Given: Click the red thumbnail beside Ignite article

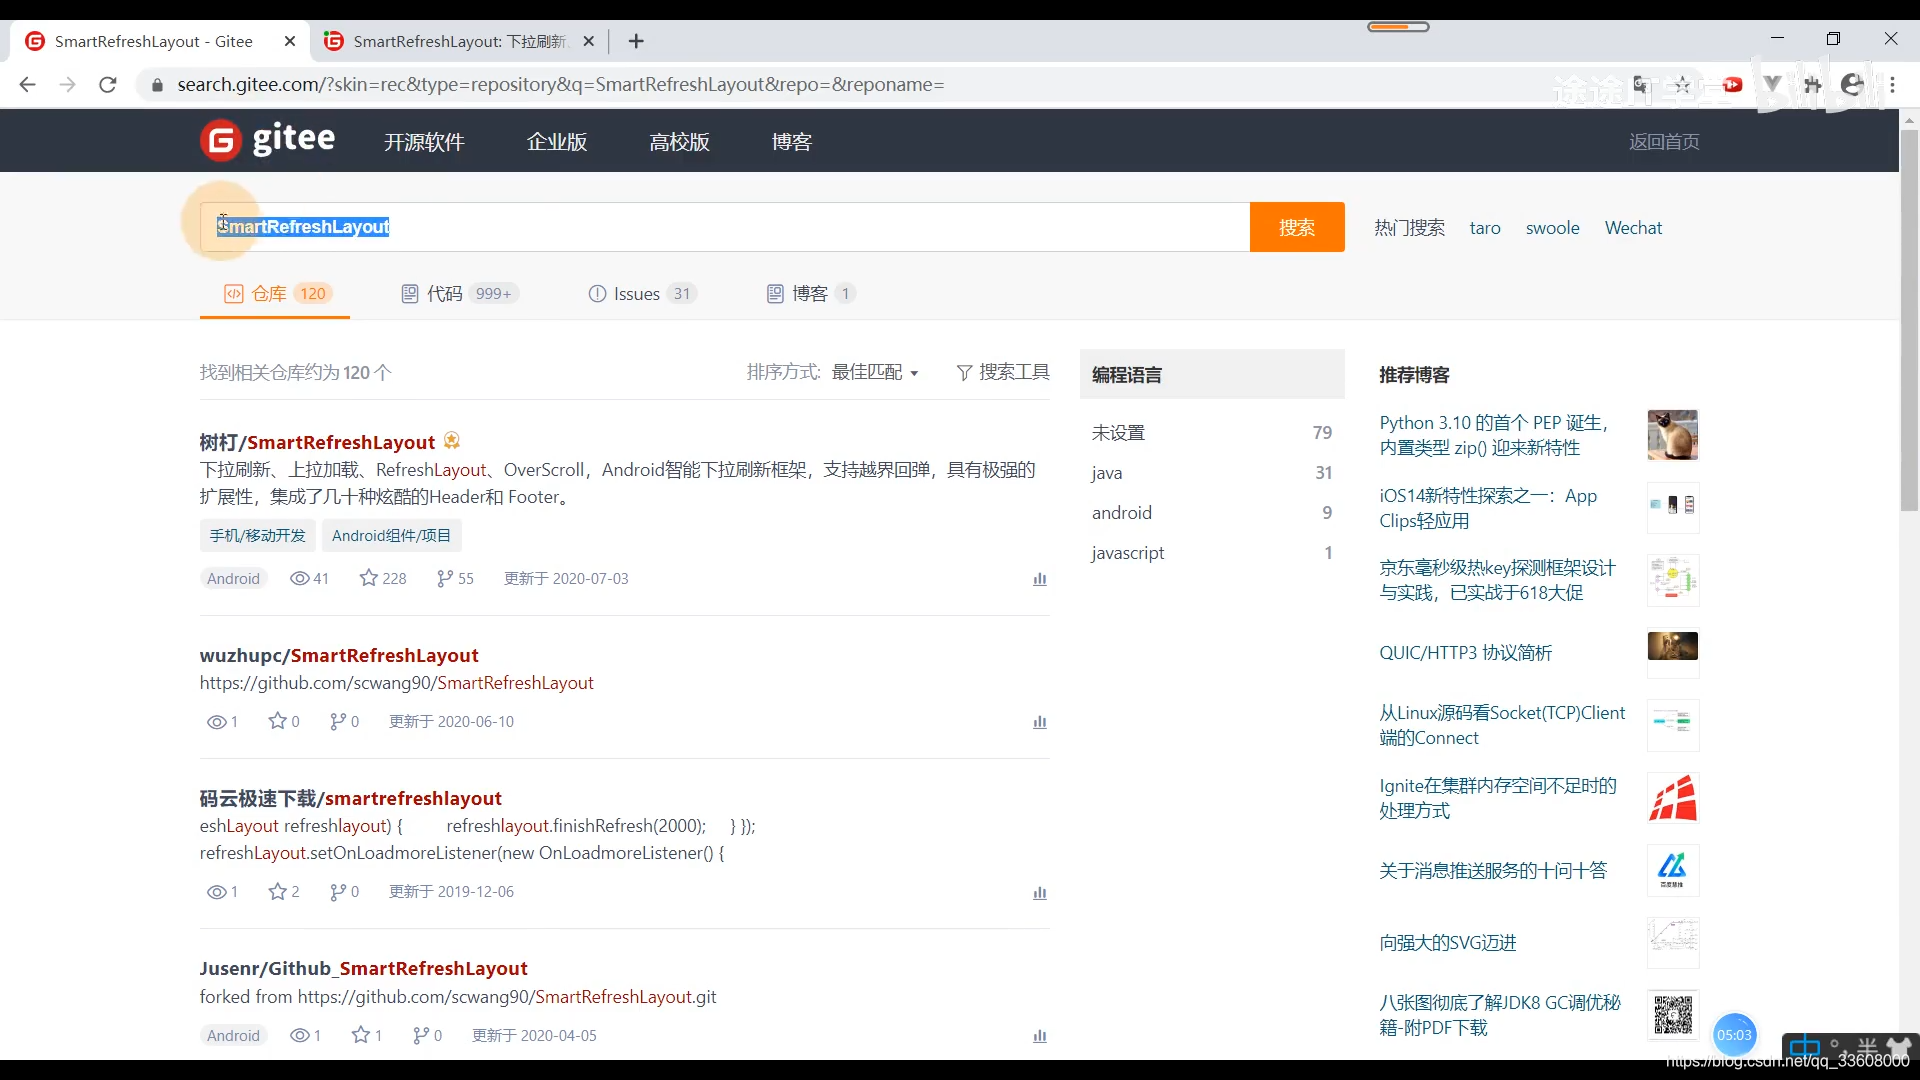Looking at the screenshot, I should (x=1673, y=798).
